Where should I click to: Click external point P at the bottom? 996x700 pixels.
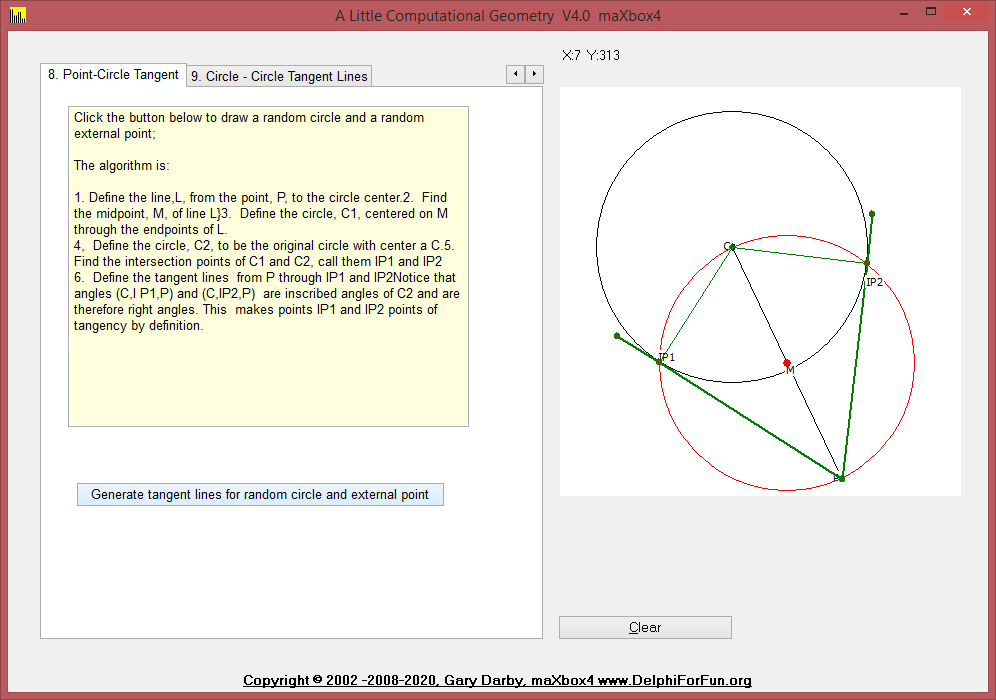[841, 479]
